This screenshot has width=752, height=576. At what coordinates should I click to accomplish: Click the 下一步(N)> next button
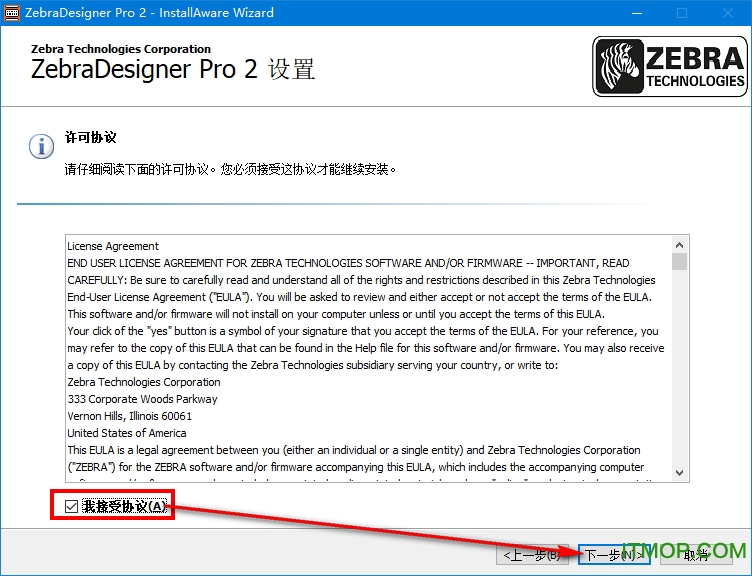[x=614, y=555]
